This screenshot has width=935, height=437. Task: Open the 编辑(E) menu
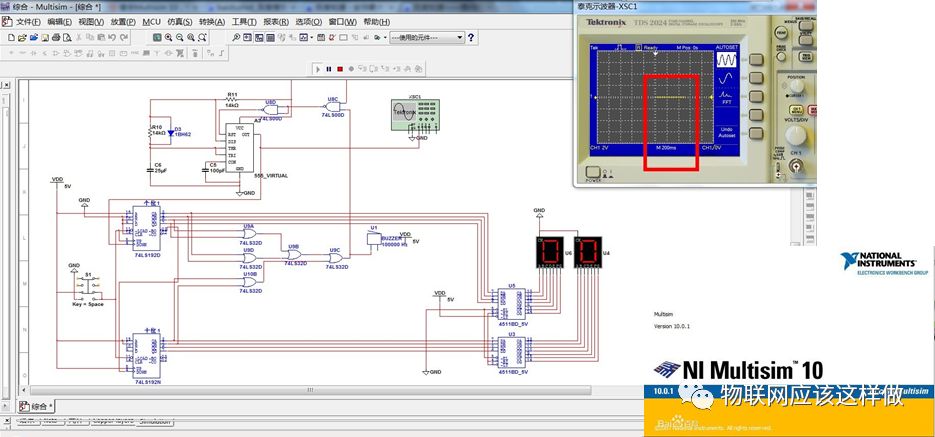pyautogui.click(x=59, y=22)
